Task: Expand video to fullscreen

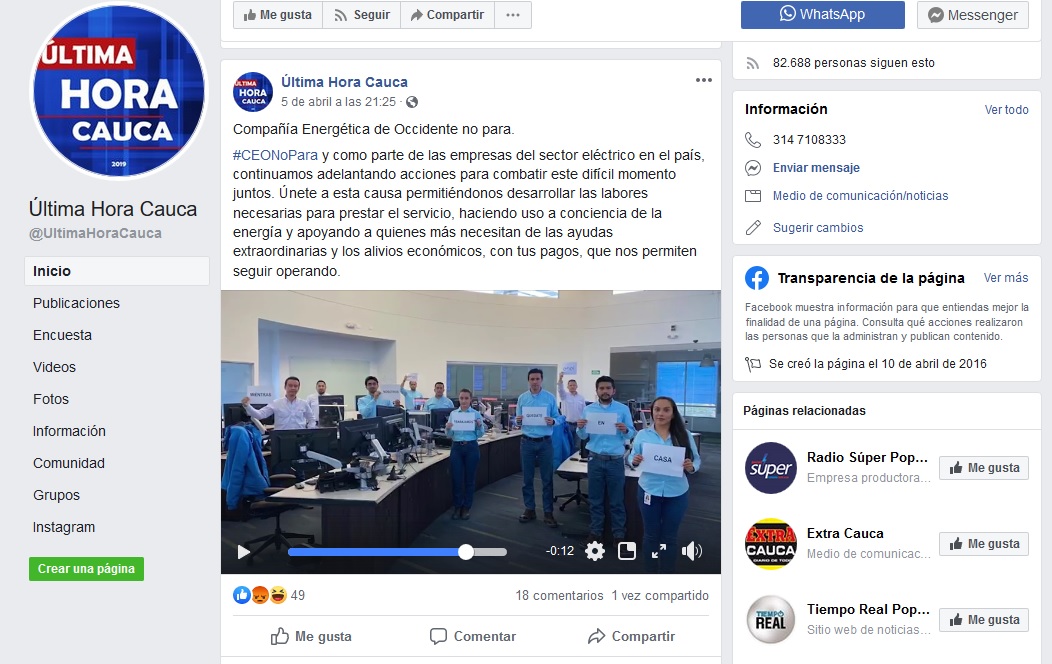Action: 659,551
